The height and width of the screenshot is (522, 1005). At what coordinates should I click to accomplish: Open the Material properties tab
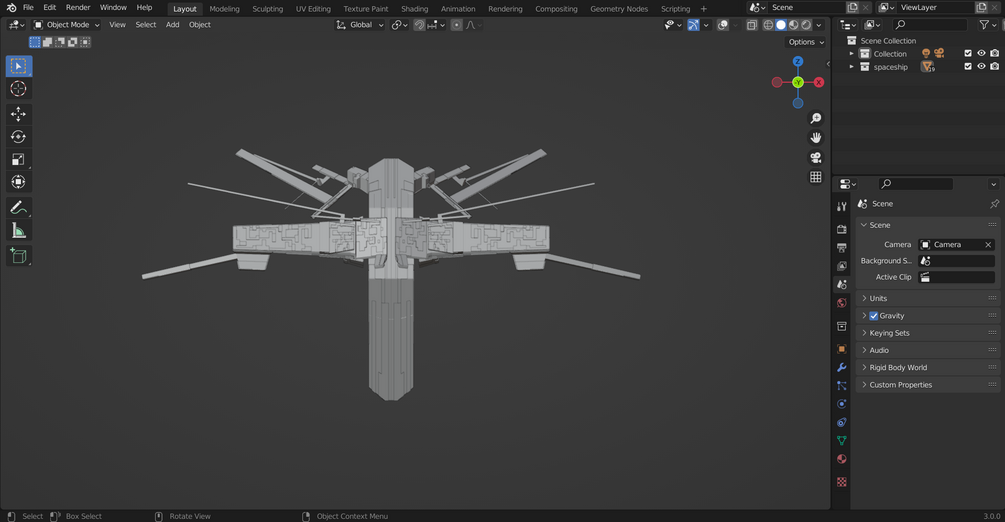coord(842,459)
